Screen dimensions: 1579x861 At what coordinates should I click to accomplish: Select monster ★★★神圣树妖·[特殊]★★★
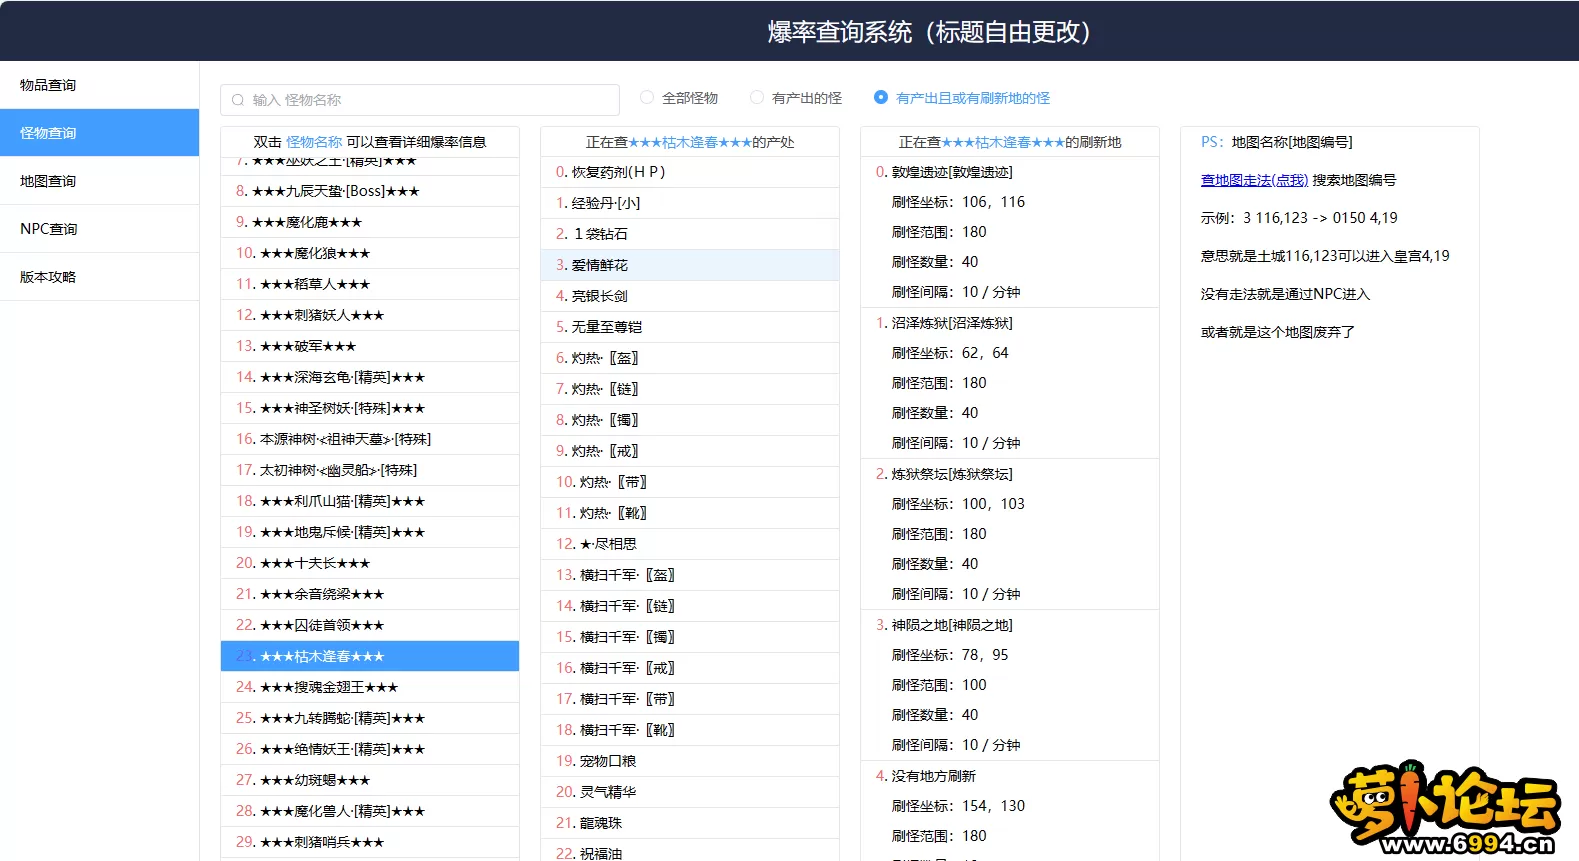coord(370,408)
